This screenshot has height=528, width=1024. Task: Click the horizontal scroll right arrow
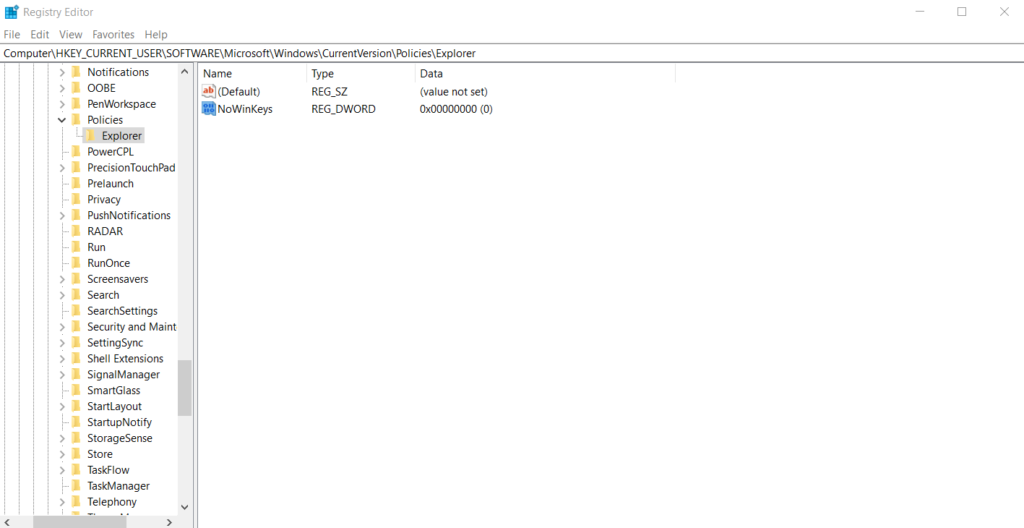click(169, 521)
